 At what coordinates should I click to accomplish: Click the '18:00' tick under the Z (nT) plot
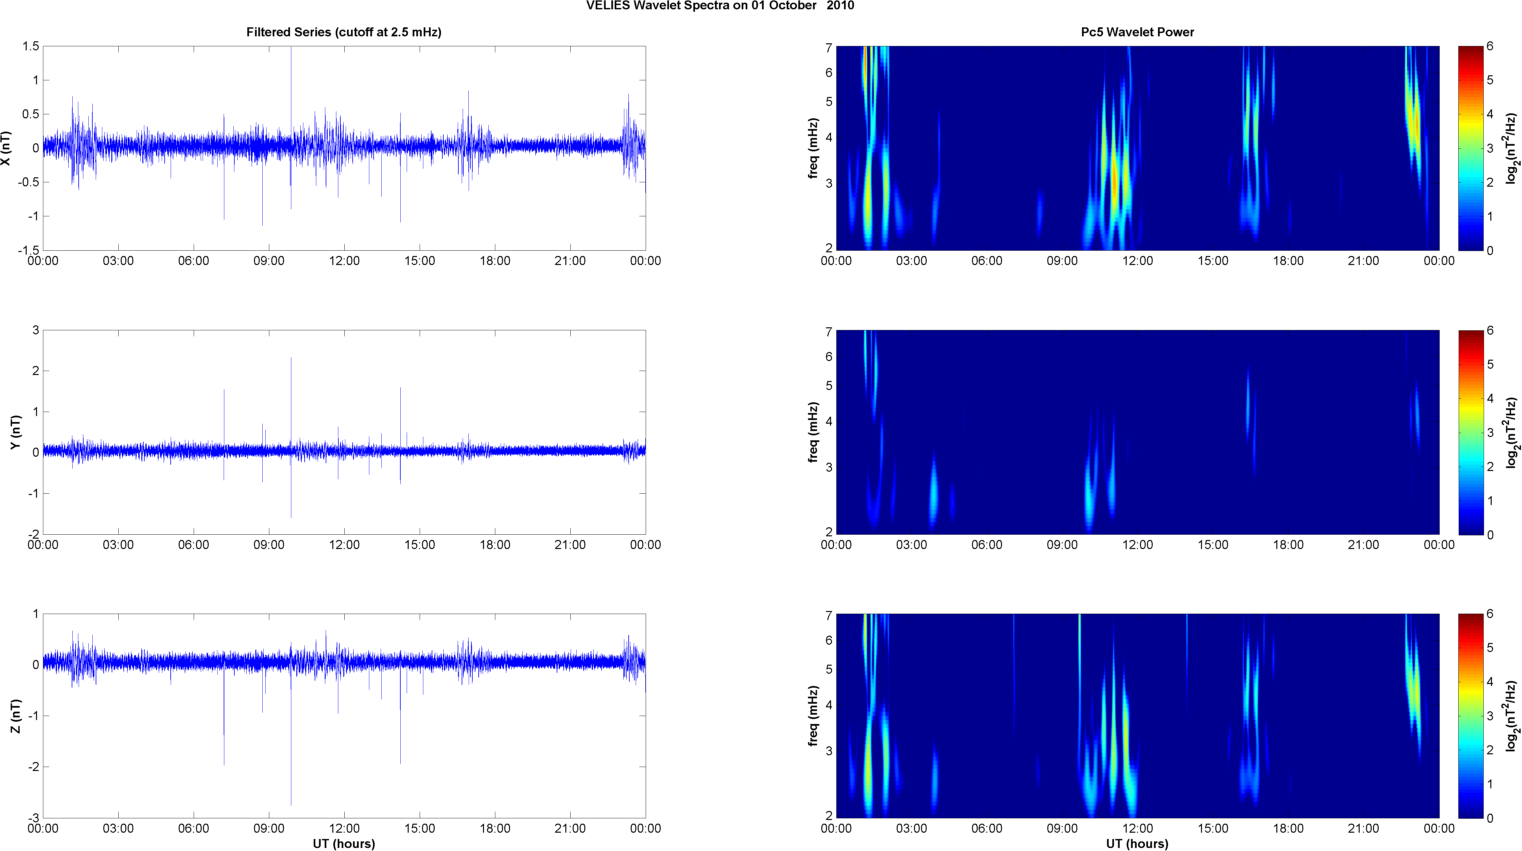[x=495, y=829]
